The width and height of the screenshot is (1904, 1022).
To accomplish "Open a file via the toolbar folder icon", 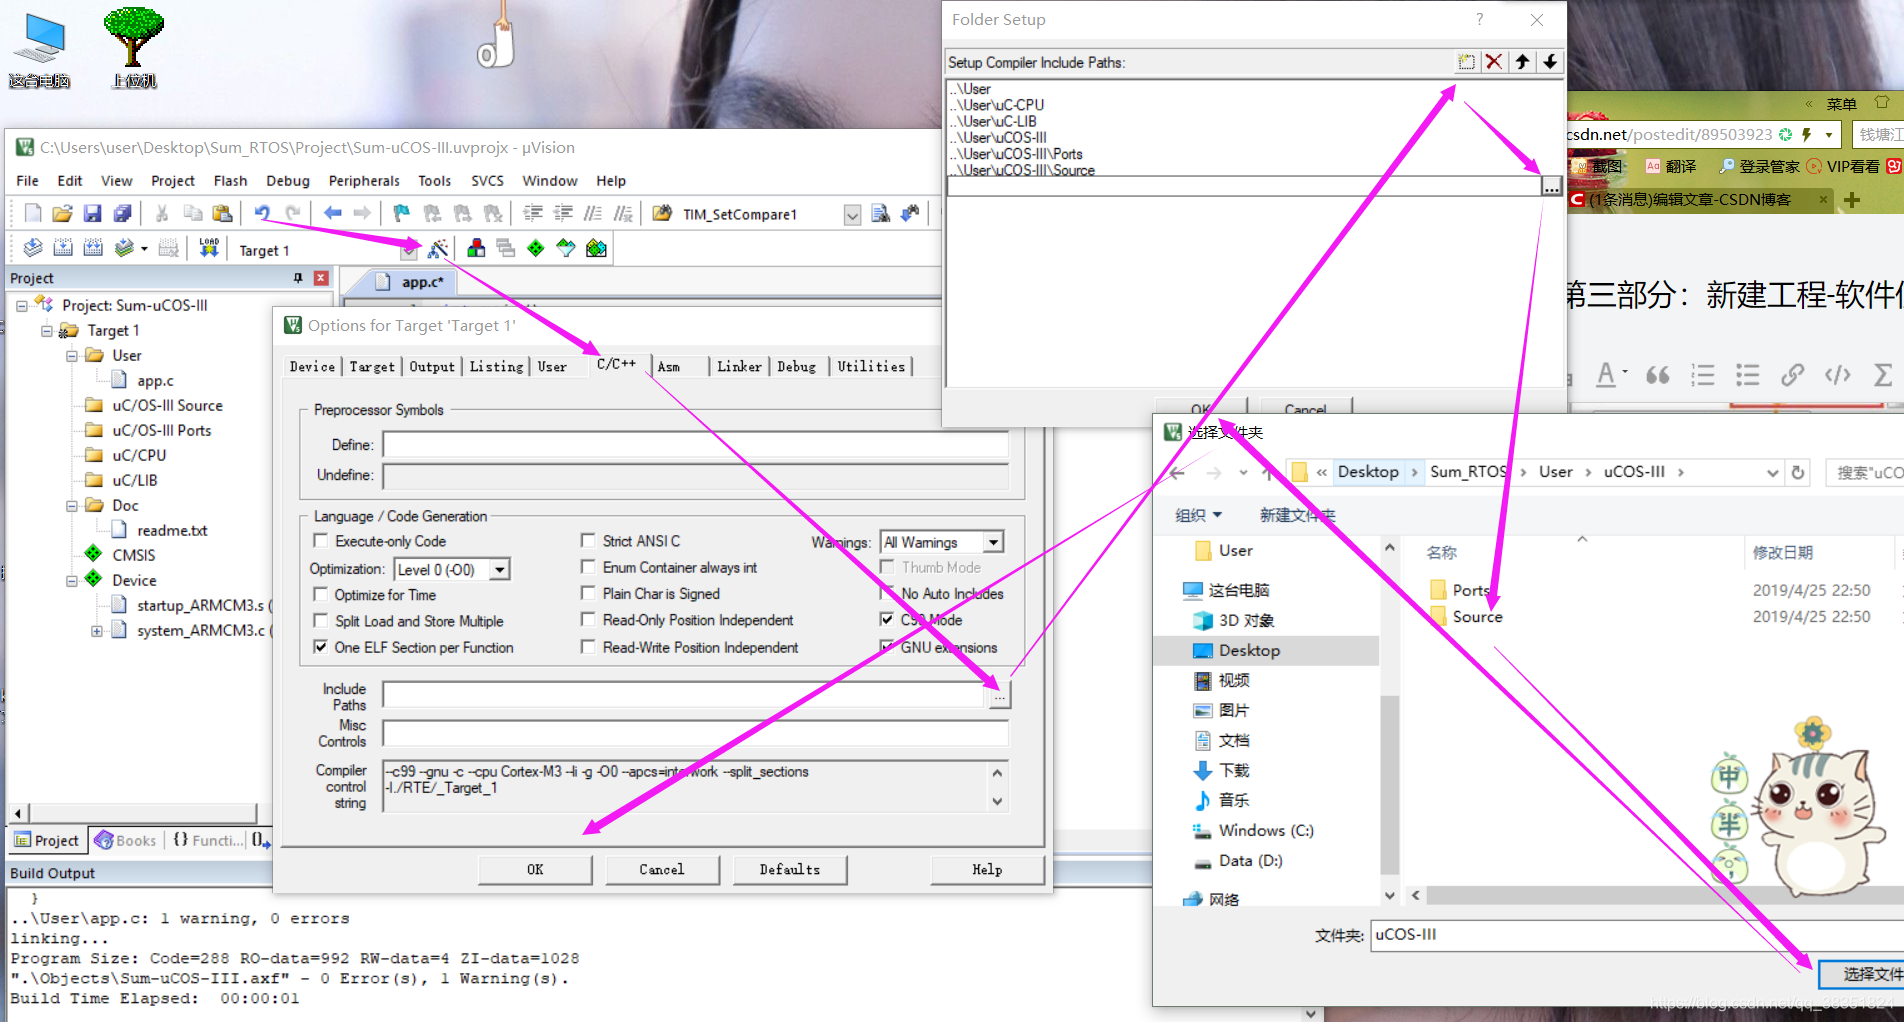I will point(63,213).
